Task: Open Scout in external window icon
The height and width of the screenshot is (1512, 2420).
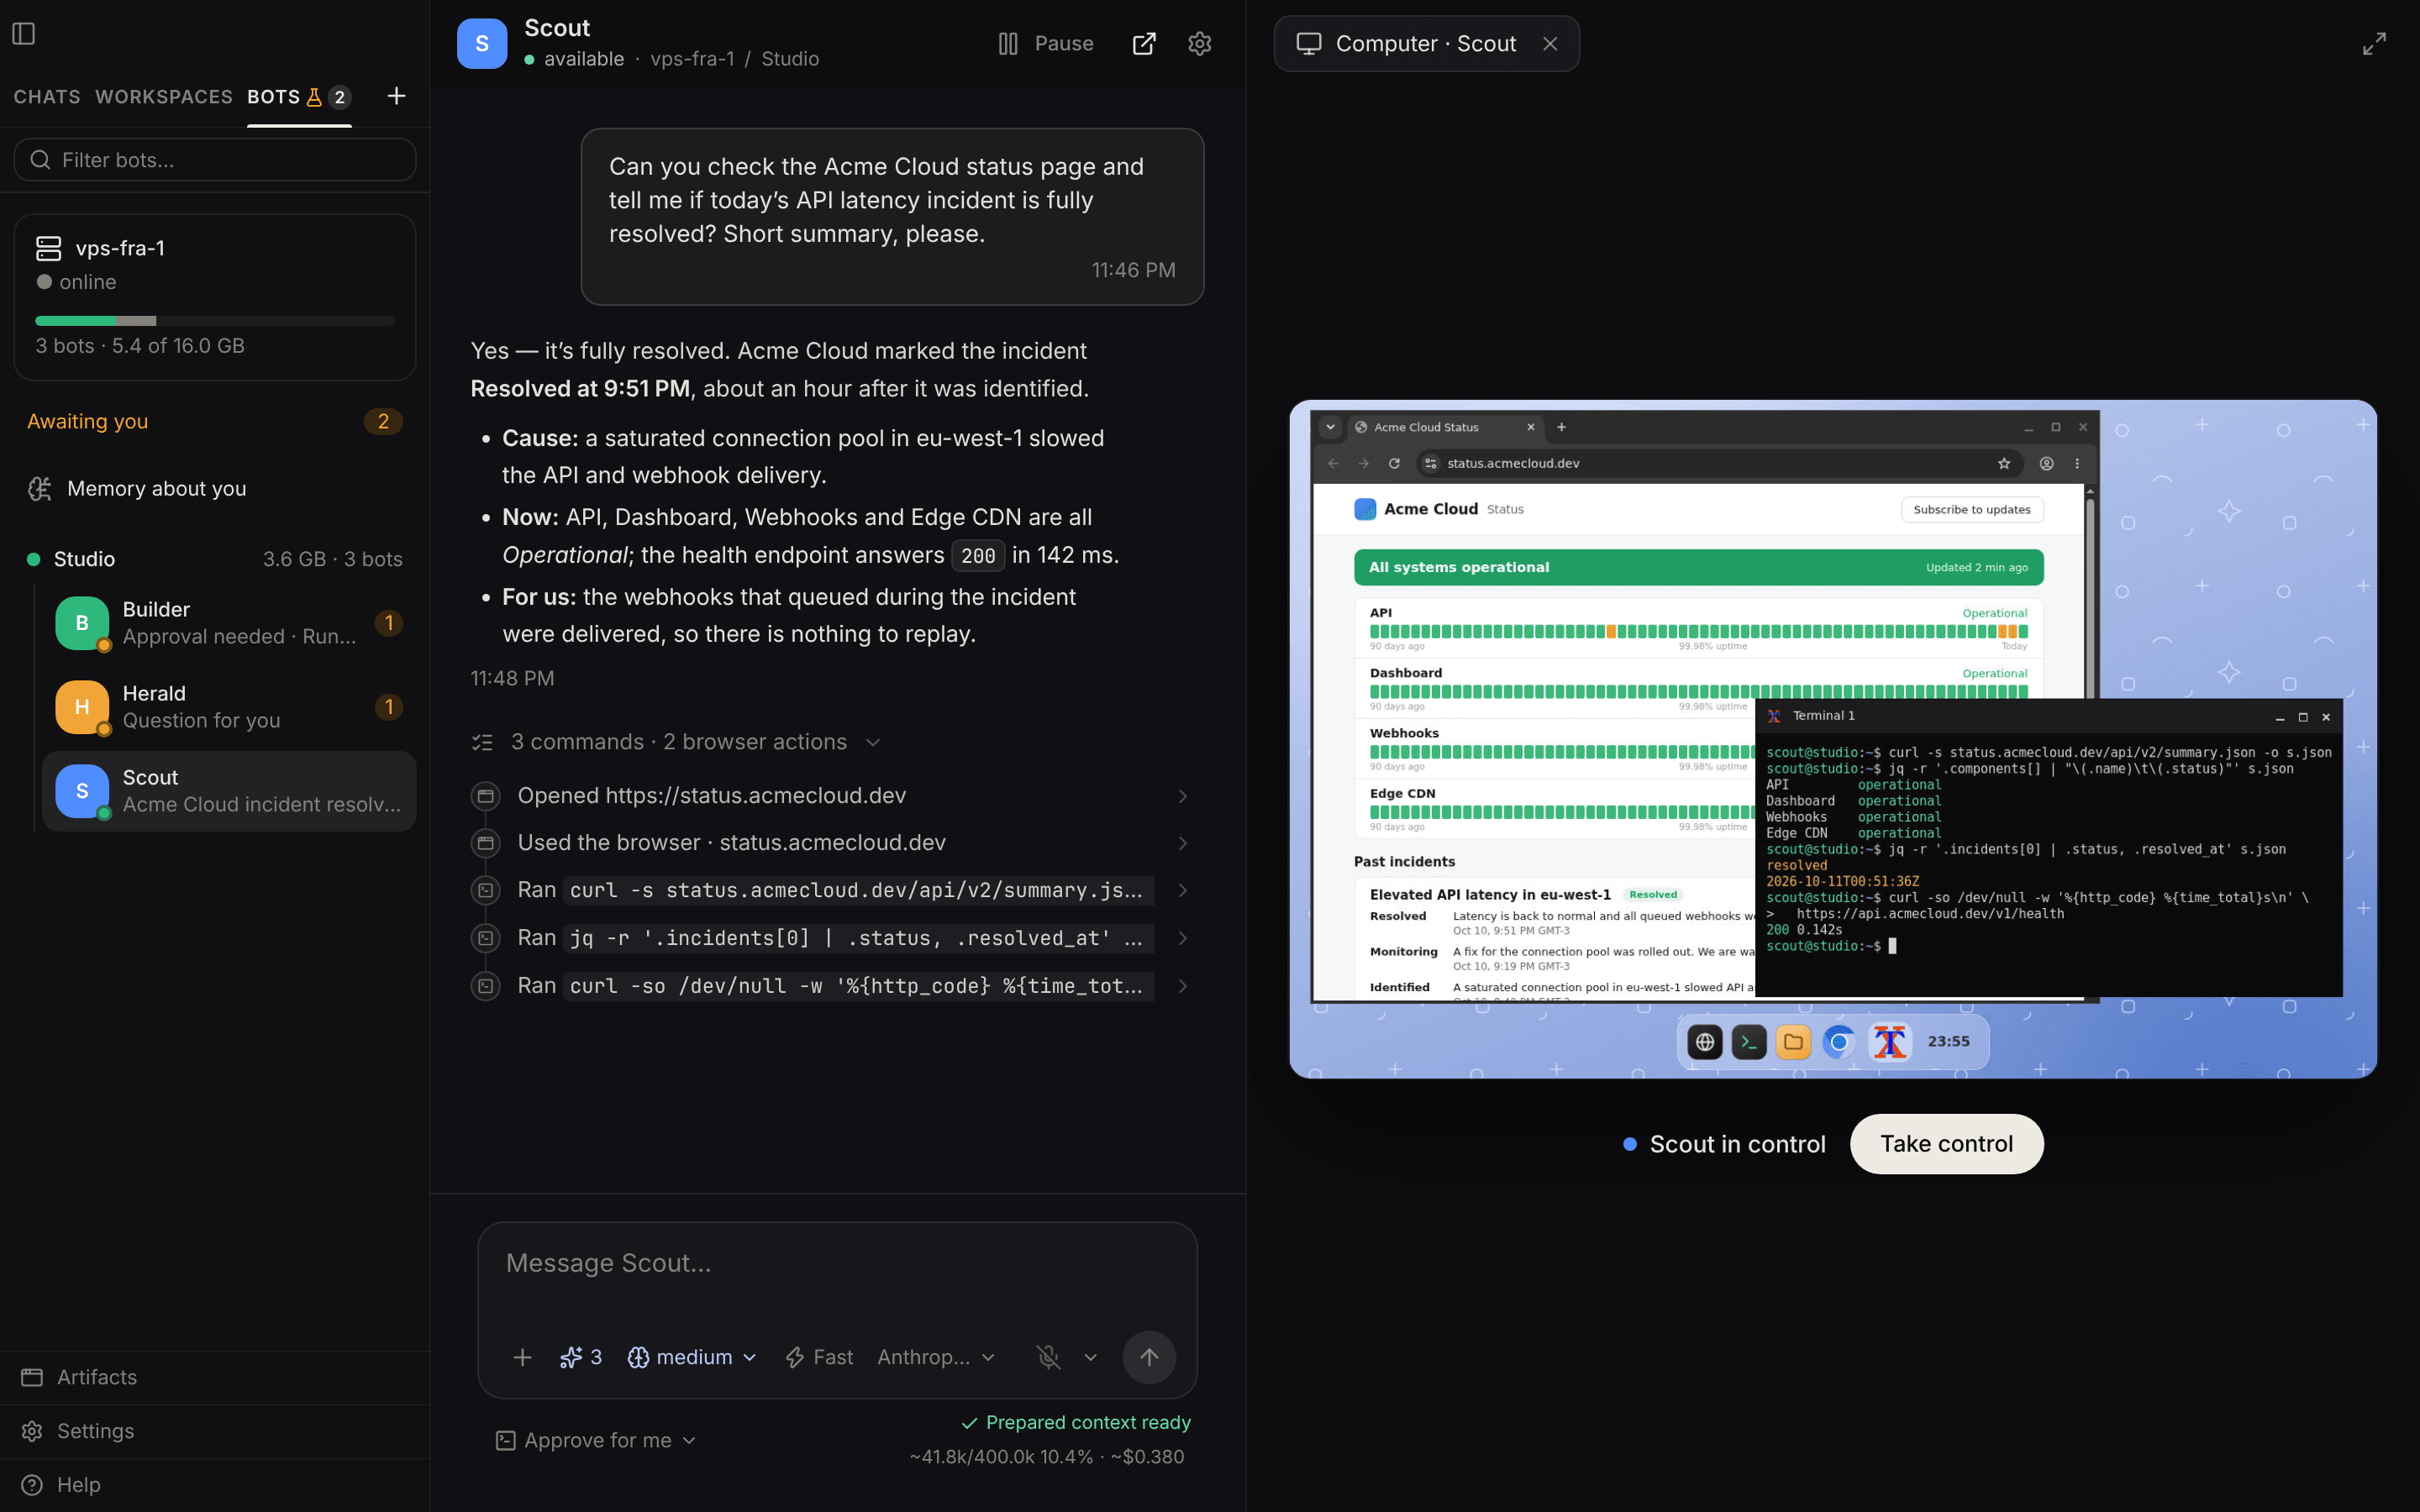Action: pos(1144,44)
